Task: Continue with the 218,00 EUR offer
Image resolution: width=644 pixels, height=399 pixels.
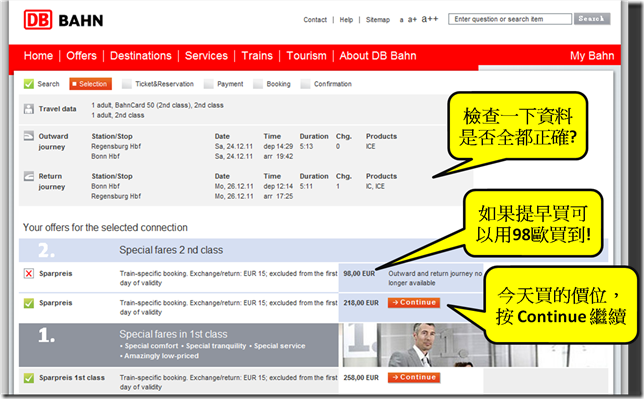Action: (x=414, y=302)
